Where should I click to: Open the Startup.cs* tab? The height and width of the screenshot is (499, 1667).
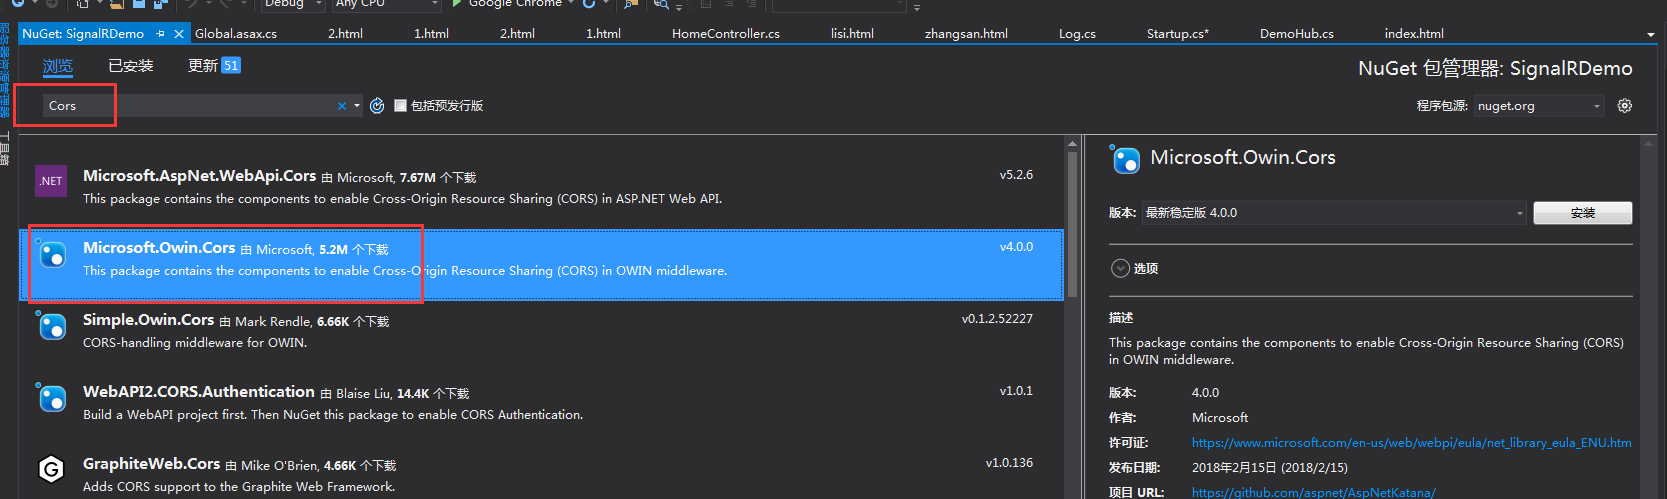pos(1178,34)
